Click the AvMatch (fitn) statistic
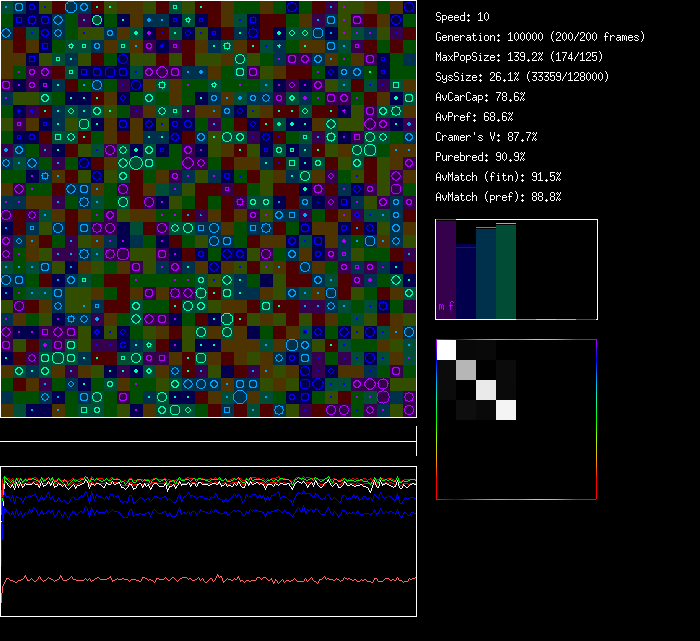This screenshot has height=641, width=700. (x=498, y=177)
